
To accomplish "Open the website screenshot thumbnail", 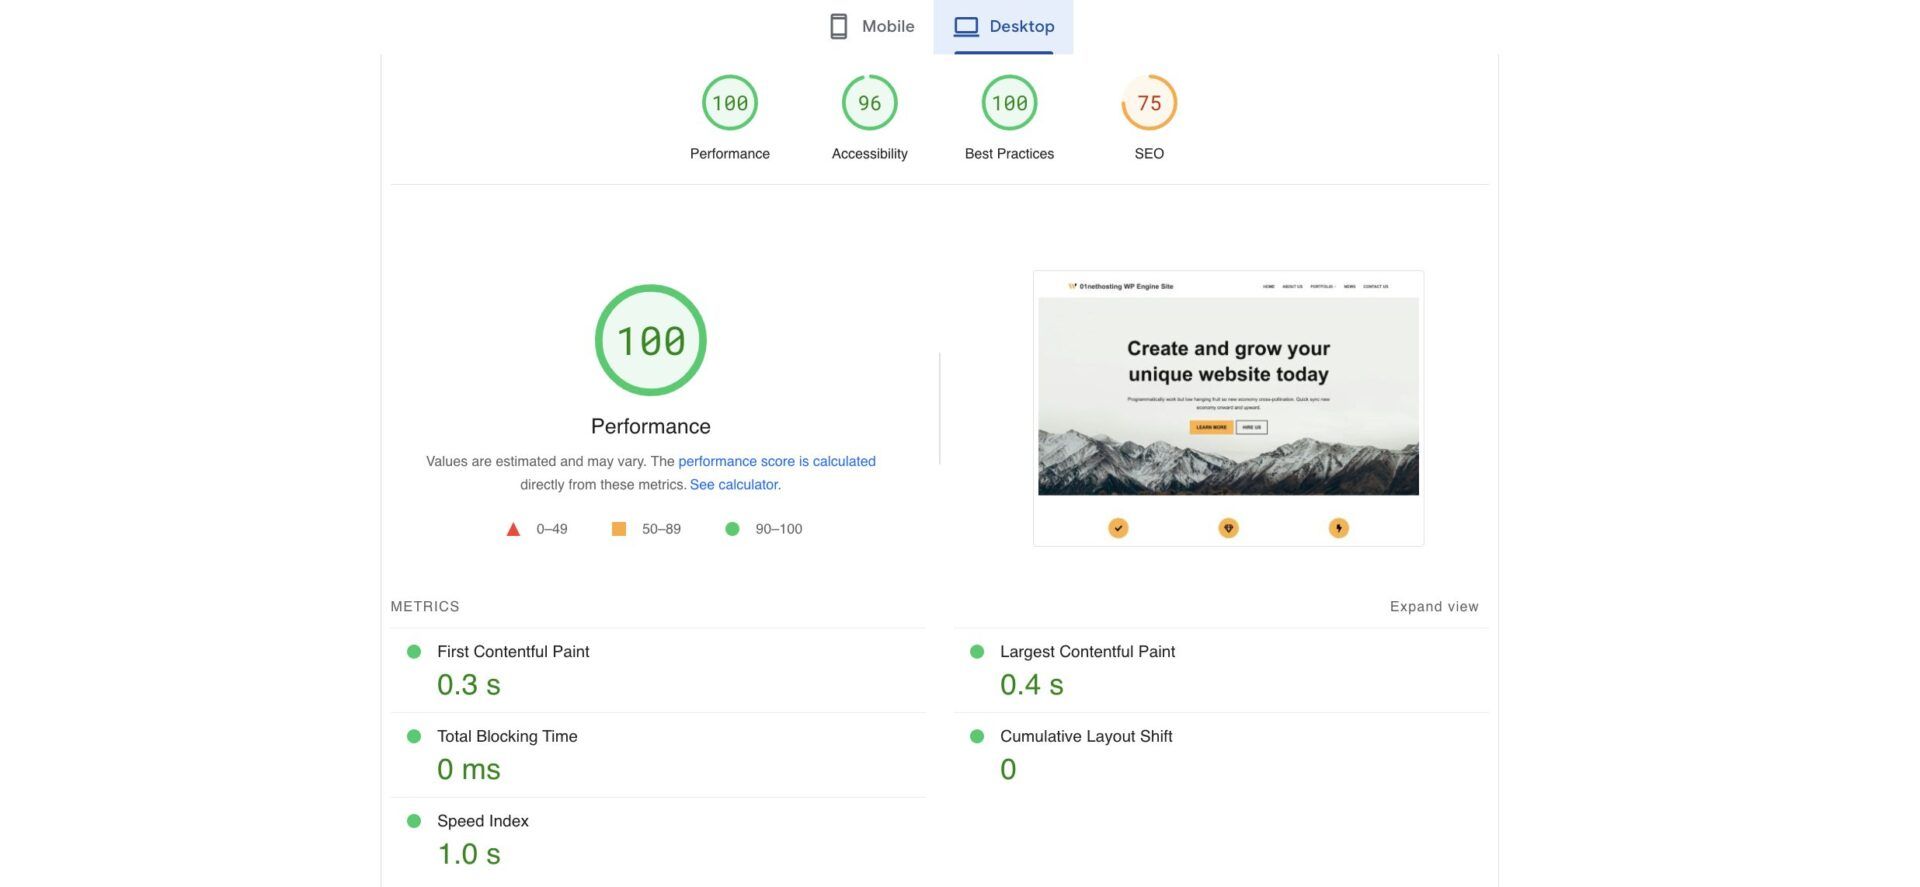I will click(1228, 408).
